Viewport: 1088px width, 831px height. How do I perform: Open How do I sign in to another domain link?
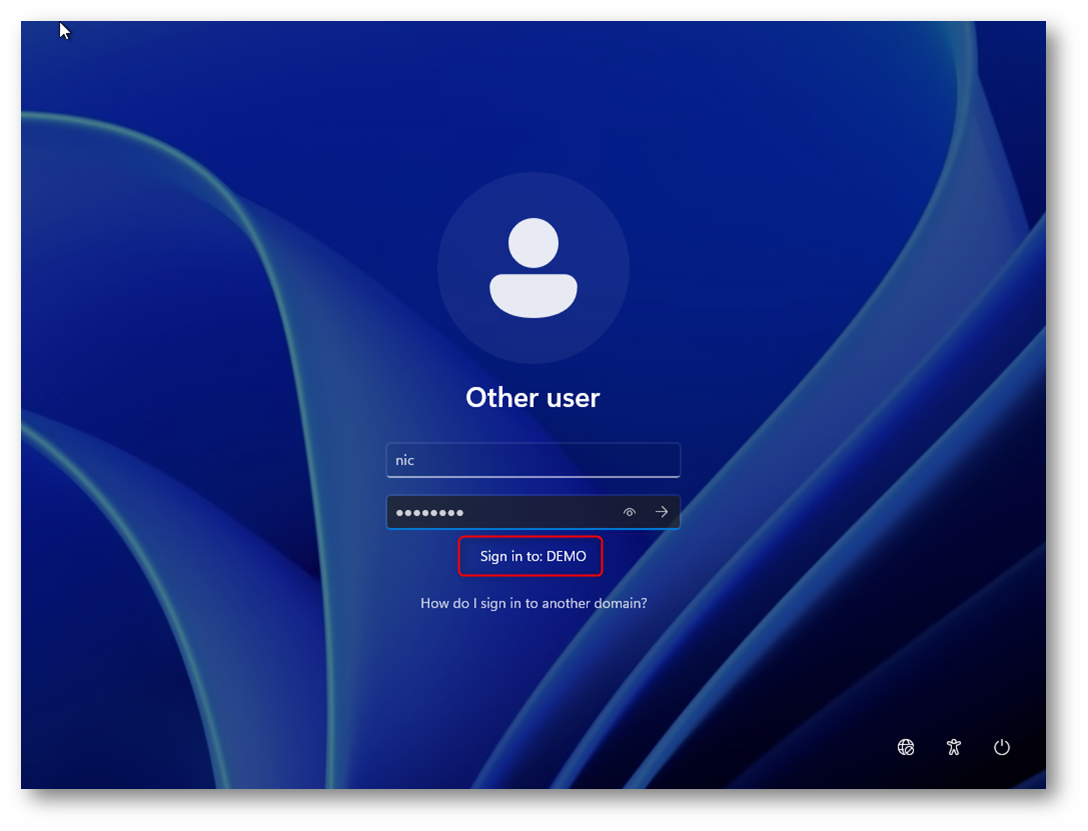[x=534, y=603]
